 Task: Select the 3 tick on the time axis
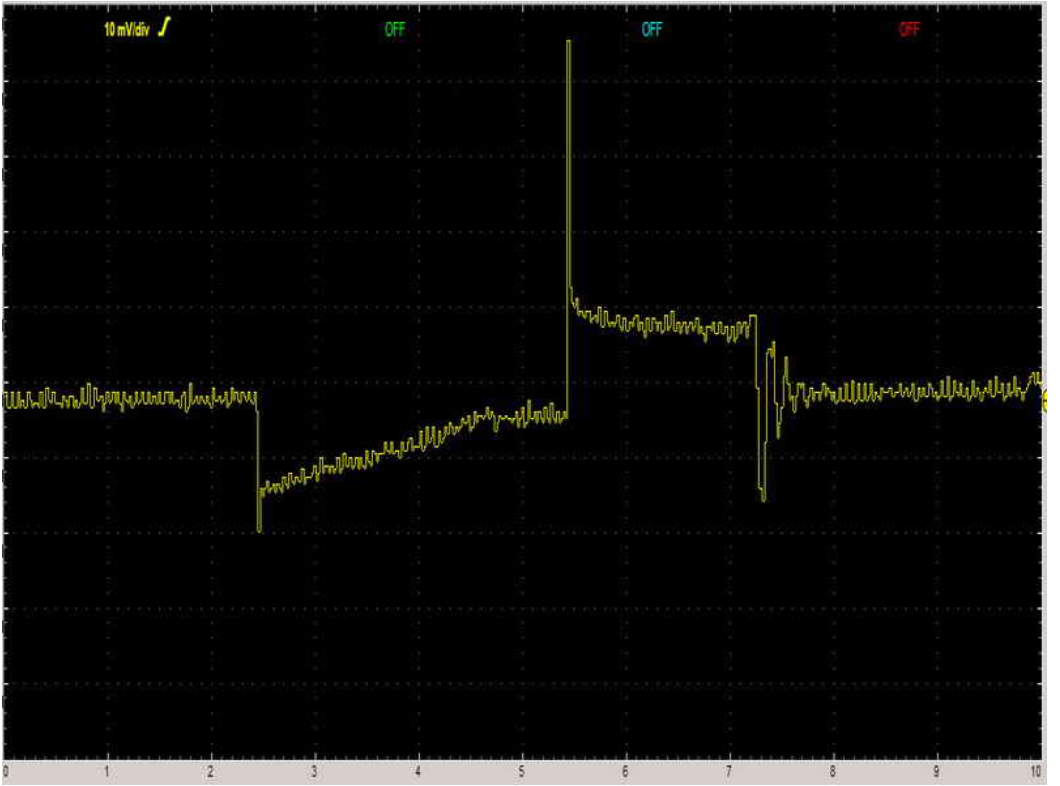click(315, 772)
